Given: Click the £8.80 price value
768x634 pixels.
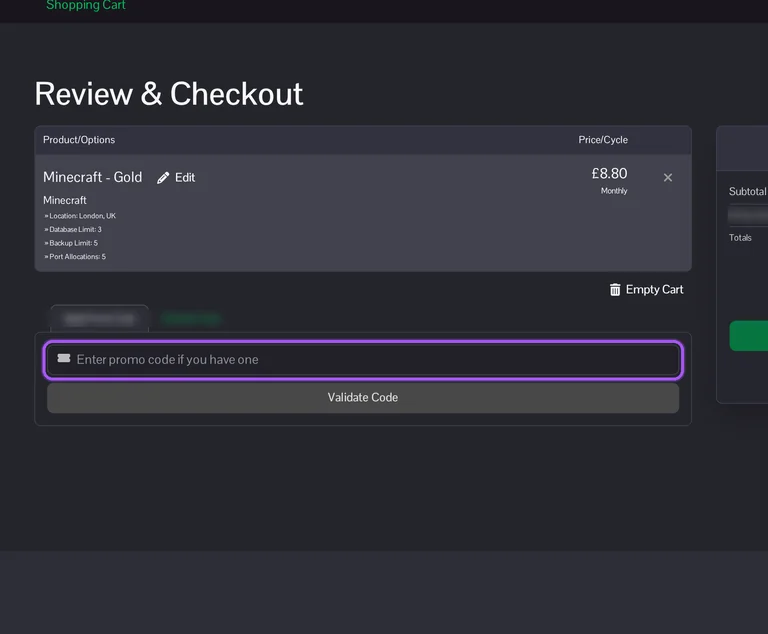Looking at the screenshot, I should coord(609,173).
